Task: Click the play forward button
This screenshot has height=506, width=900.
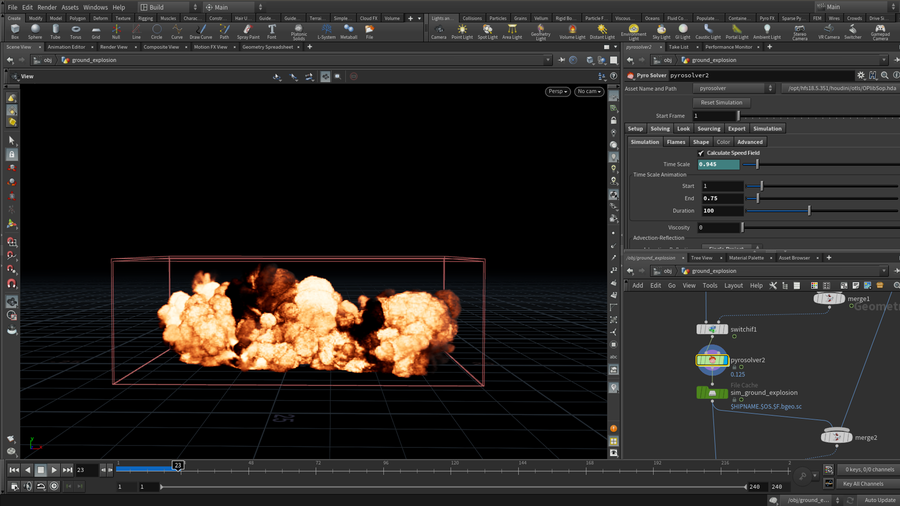Action: 54,470
